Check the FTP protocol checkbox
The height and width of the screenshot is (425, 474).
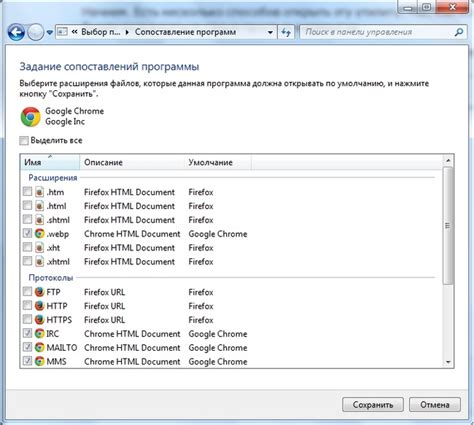click(27, 292)
